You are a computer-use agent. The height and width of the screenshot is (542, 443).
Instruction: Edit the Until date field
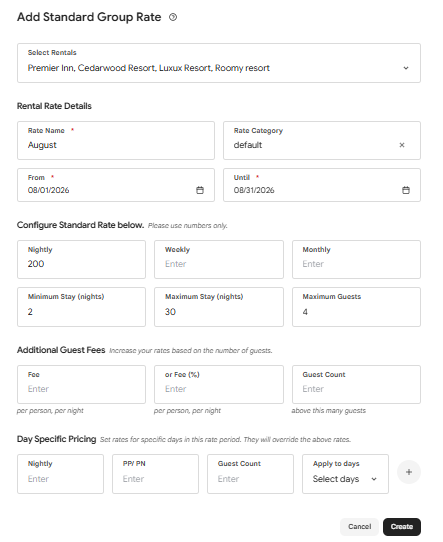[x=322, y=185]
